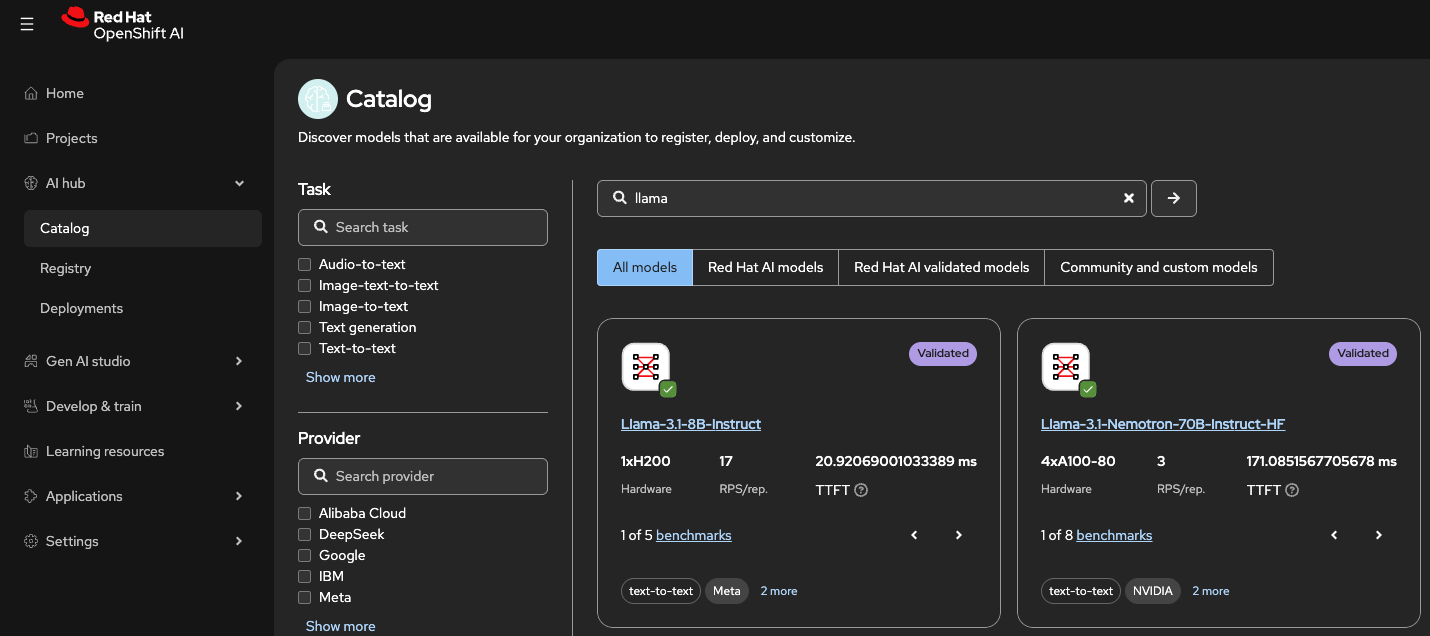Viewport: 1430px width, 636px height.
Task: Show next benchmark on Nemotron card
Action: pos(1378,535)
